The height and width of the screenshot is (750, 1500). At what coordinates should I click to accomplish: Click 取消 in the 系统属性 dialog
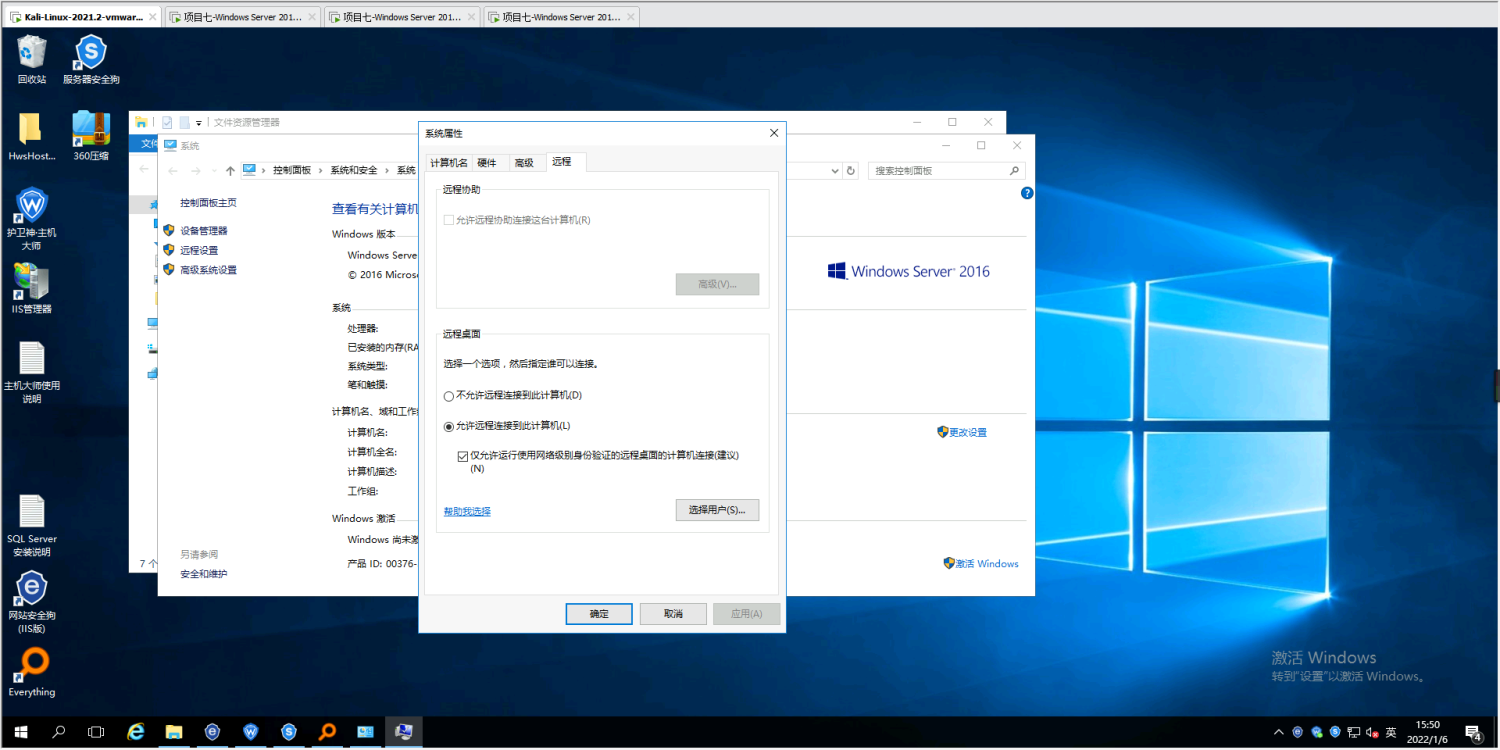point(673,614)
